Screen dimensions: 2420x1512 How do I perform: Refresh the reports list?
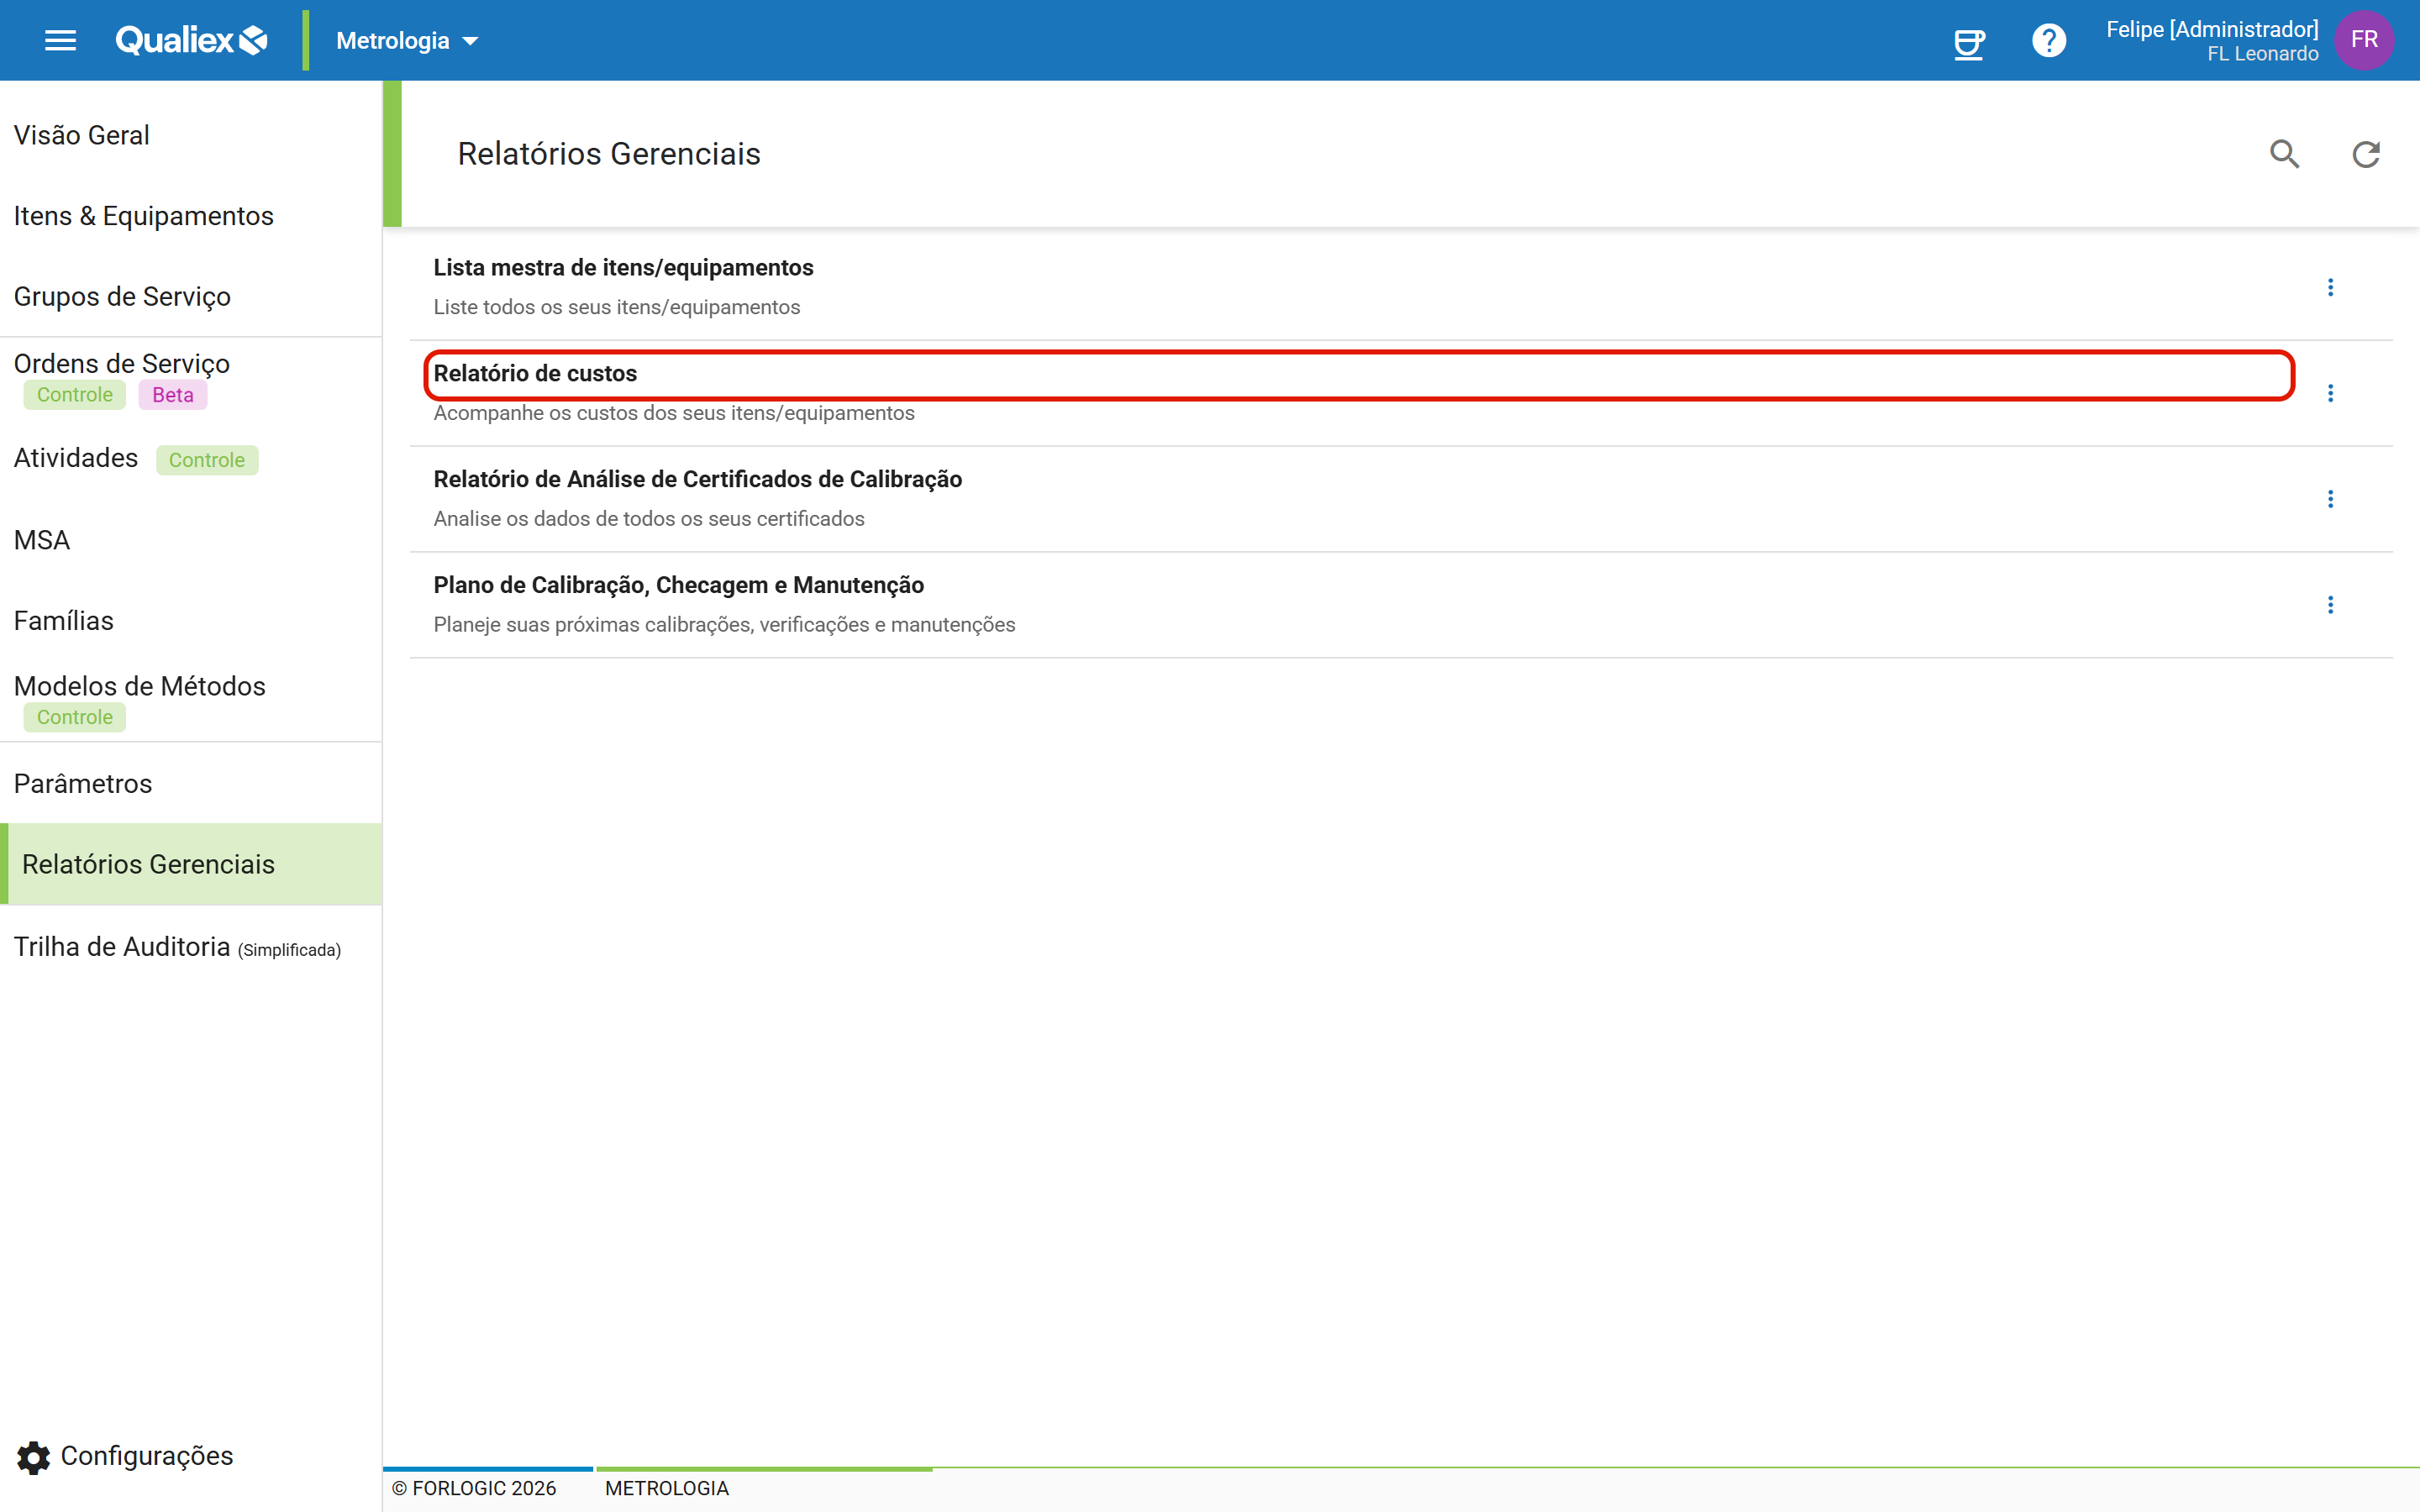(2365, 154)
